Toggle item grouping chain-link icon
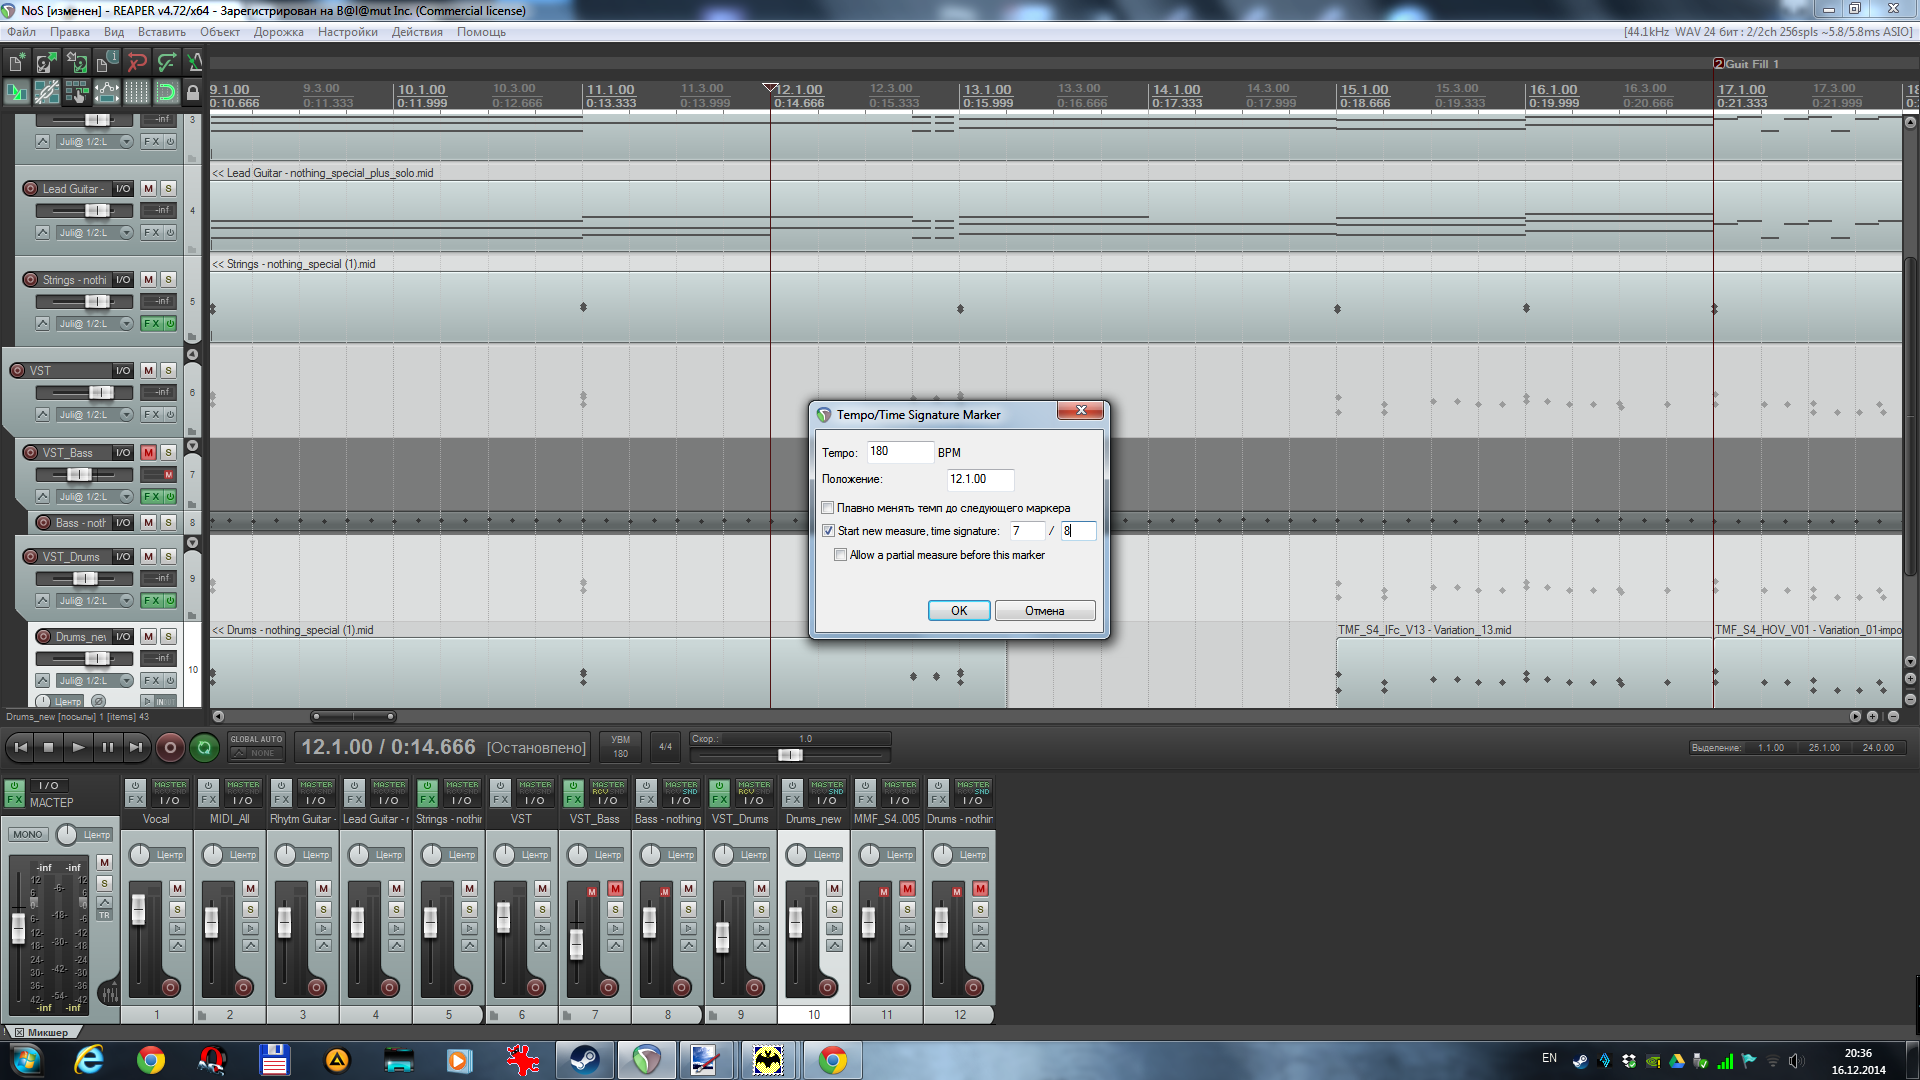Image resolution: width=1920 pixels, height=1080 pixels. (x=47, y=93)
